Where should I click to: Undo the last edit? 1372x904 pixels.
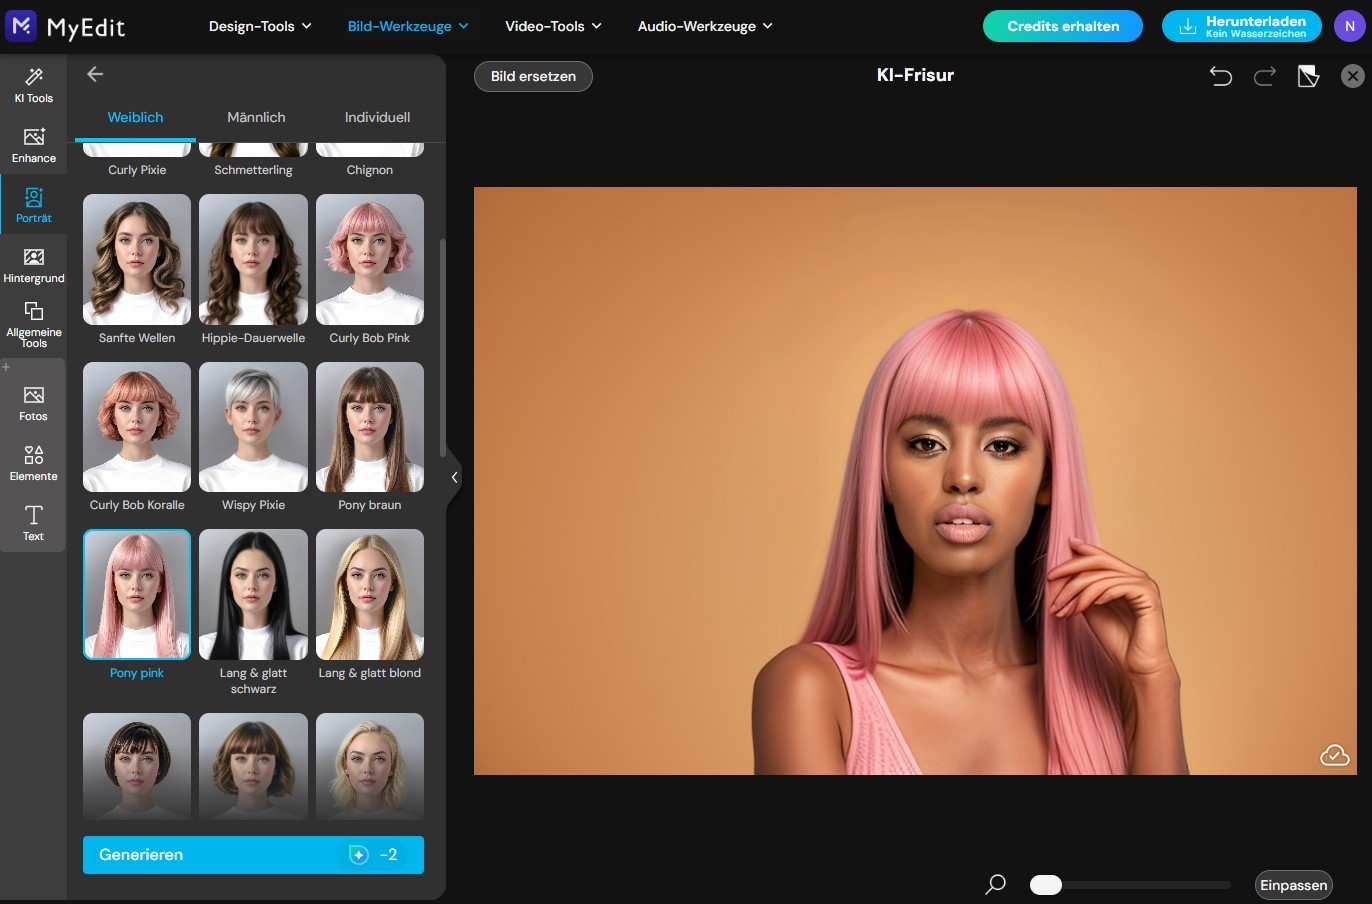(x=1220, y=76)
